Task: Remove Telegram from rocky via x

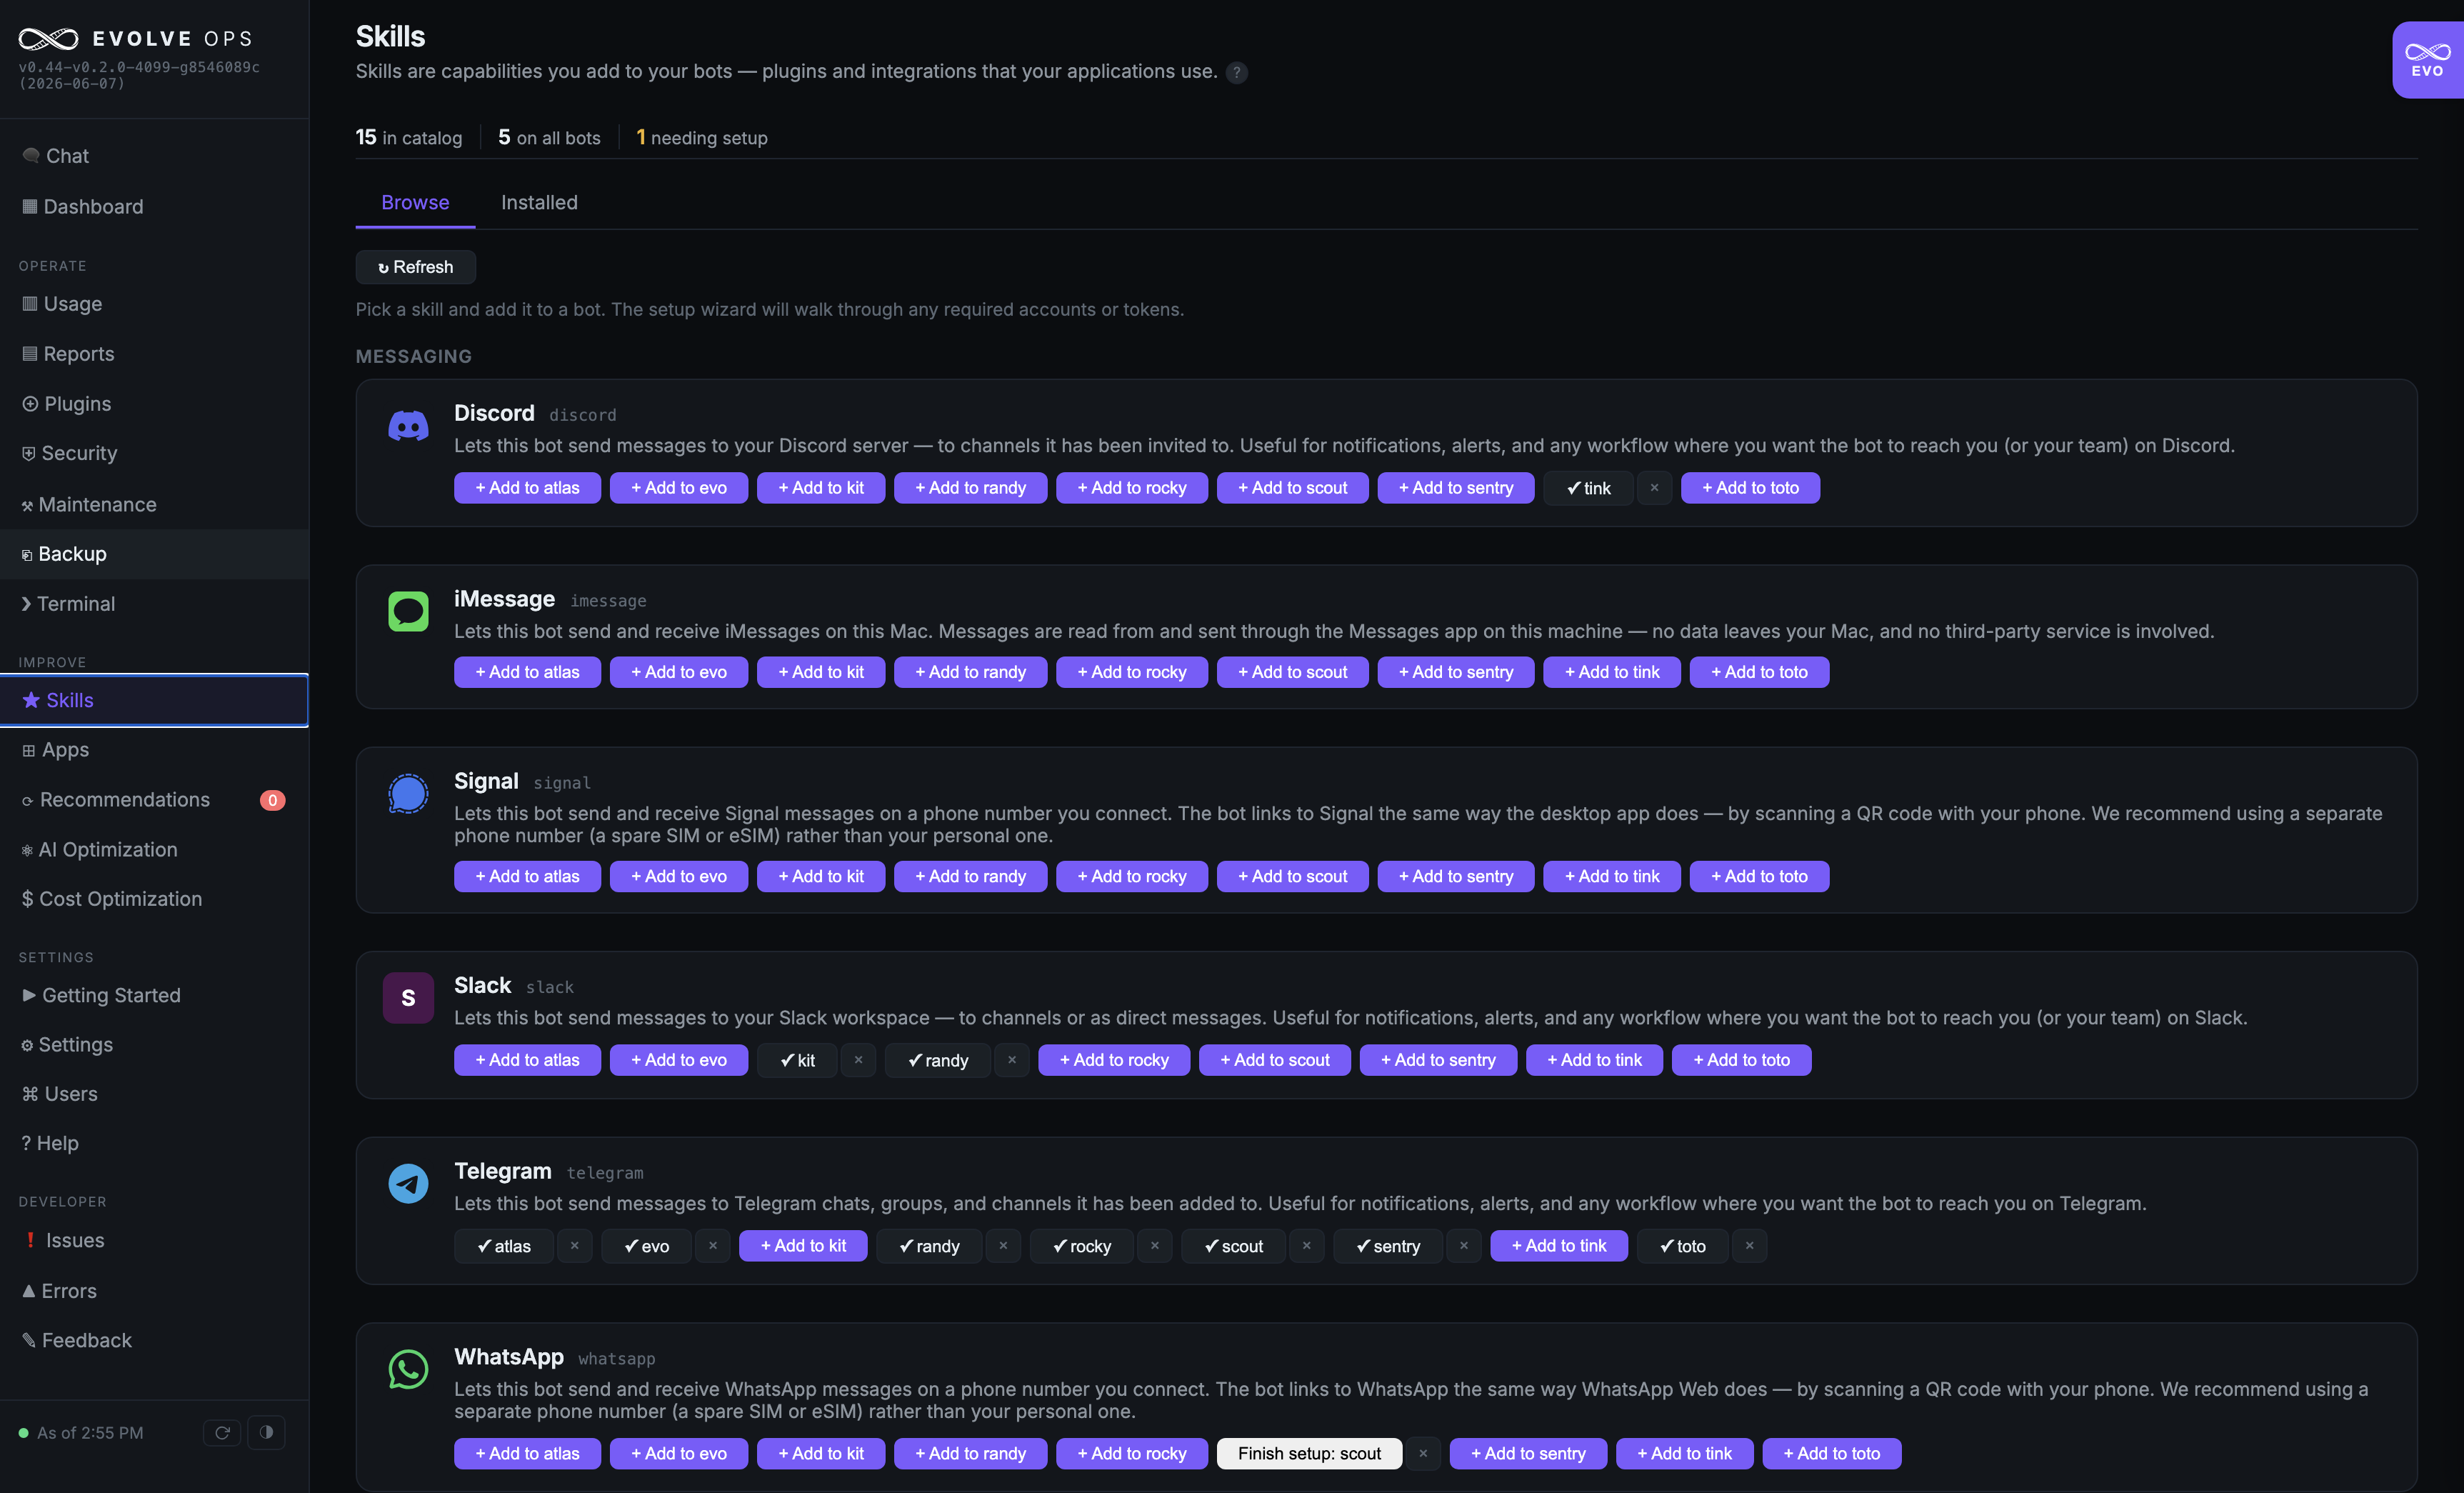Action: pyautogui.click(x=1155, y=1246)
